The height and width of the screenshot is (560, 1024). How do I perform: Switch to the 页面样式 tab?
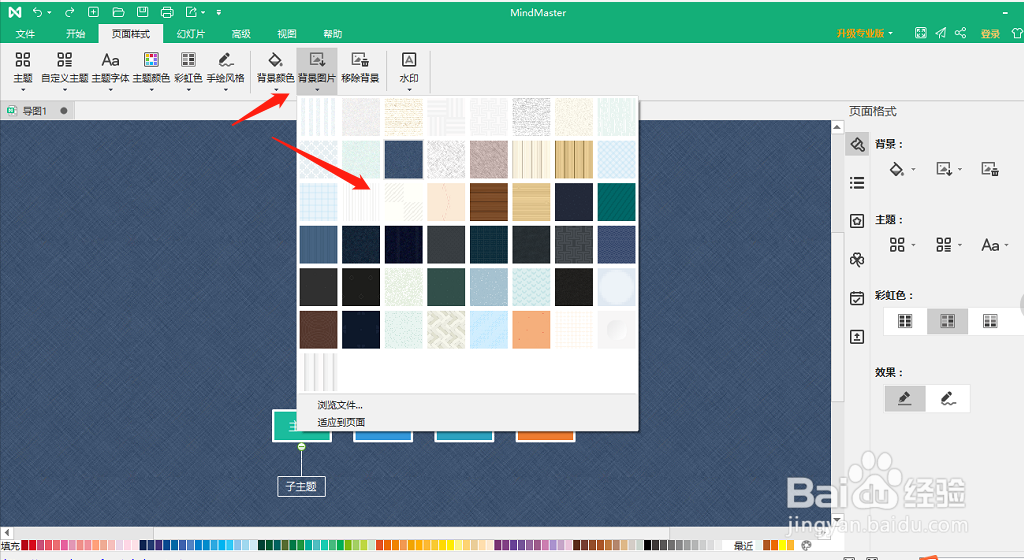[131, 34]
